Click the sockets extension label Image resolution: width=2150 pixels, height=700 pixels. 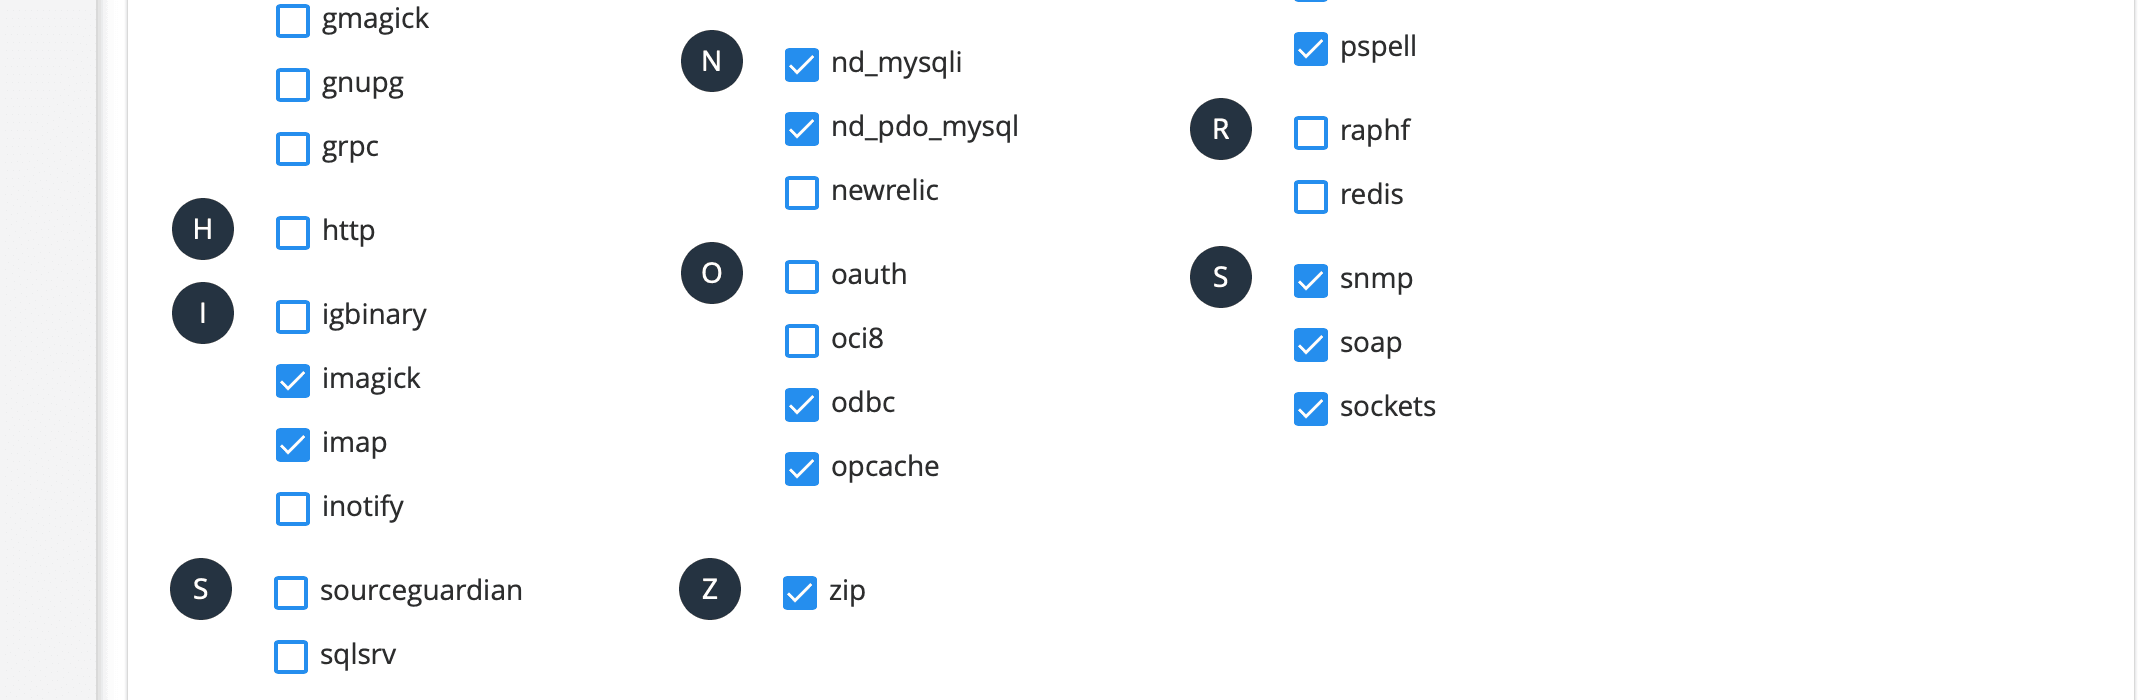tap(1387, 406)
